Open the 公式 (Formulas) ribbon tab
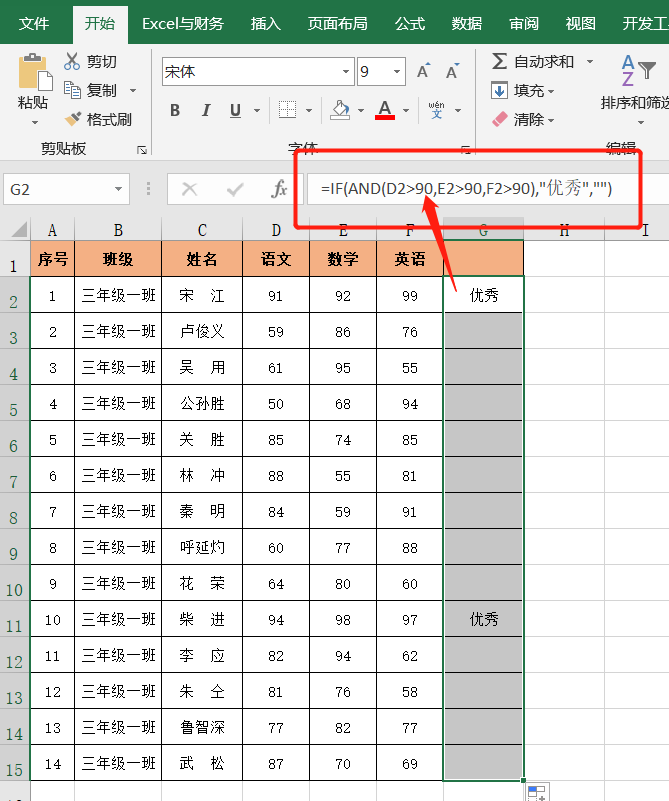This screenshot has height=801, width=669. (409, 23)
